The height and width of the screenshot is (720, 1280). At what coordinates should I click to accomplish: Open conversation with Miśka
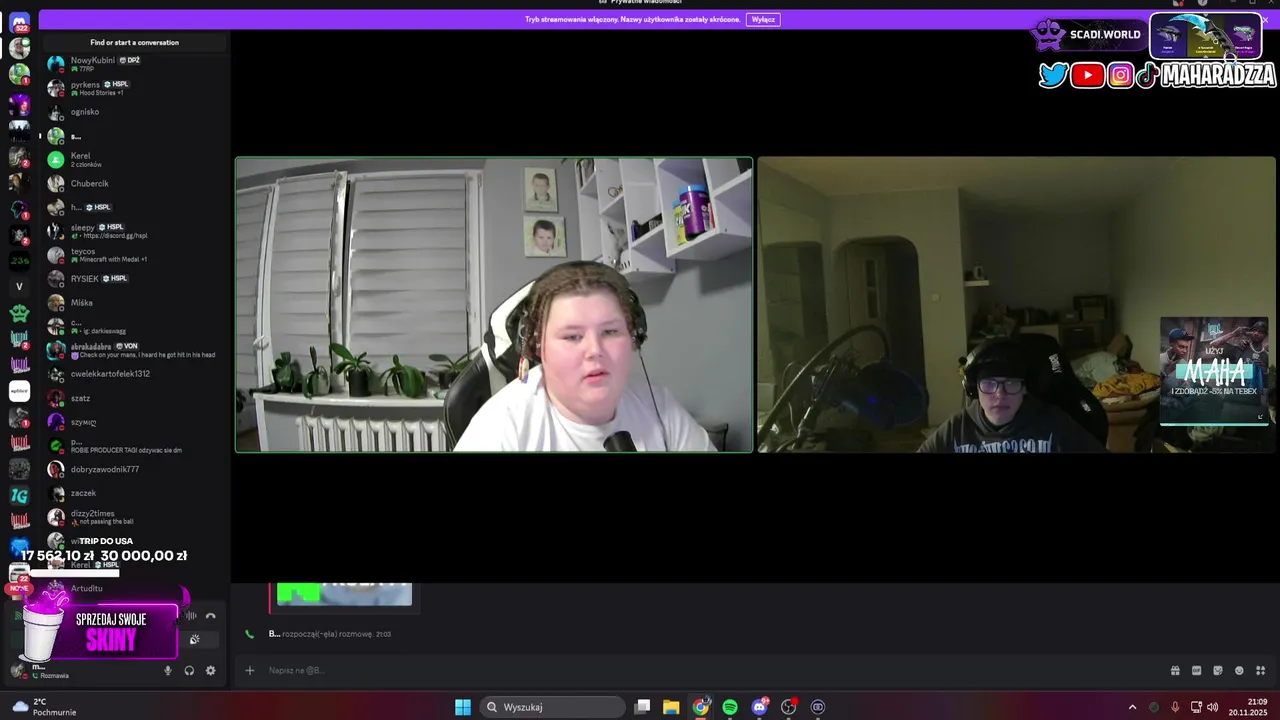pos(134,303)
